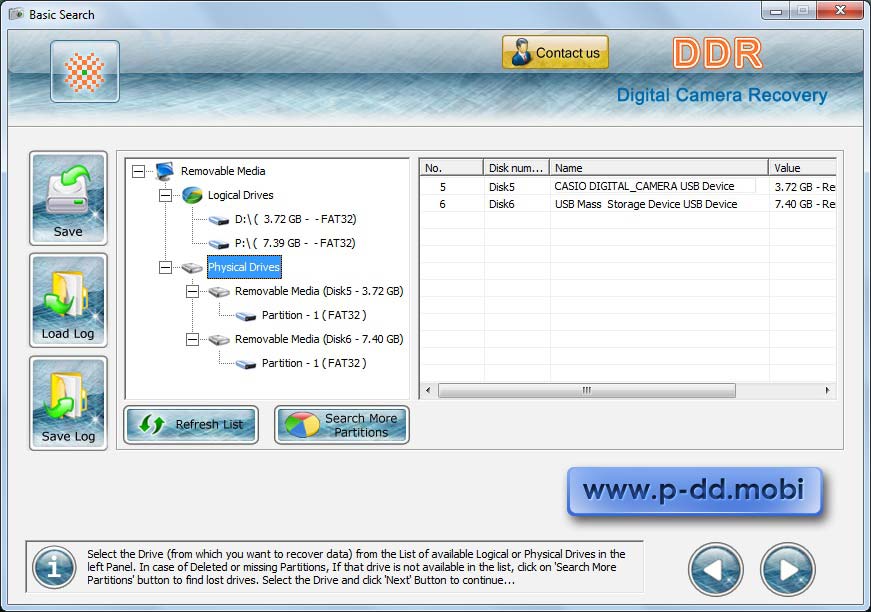Select drive D:\ 3.72 GB FAT32

click(x=296, y=219)
